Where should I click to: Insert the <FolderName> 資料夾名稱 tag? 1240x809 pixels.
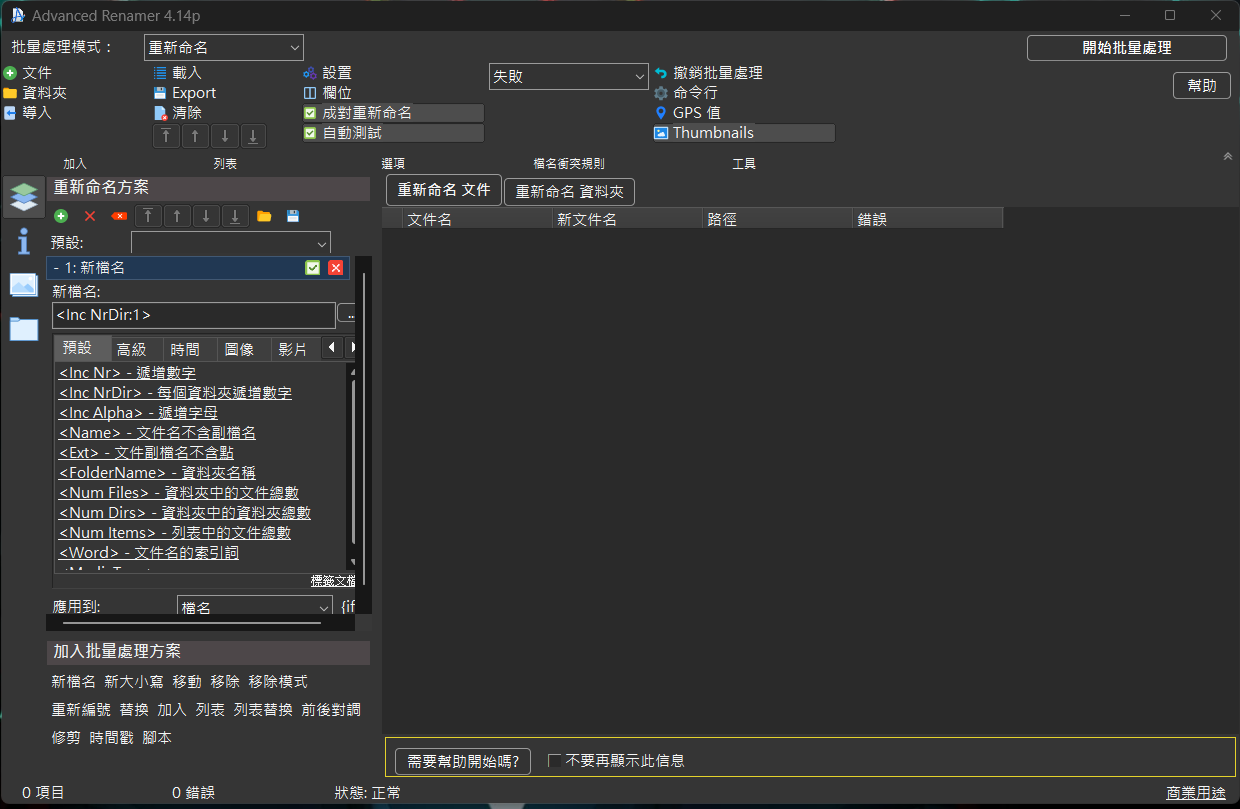pos(157,473)
